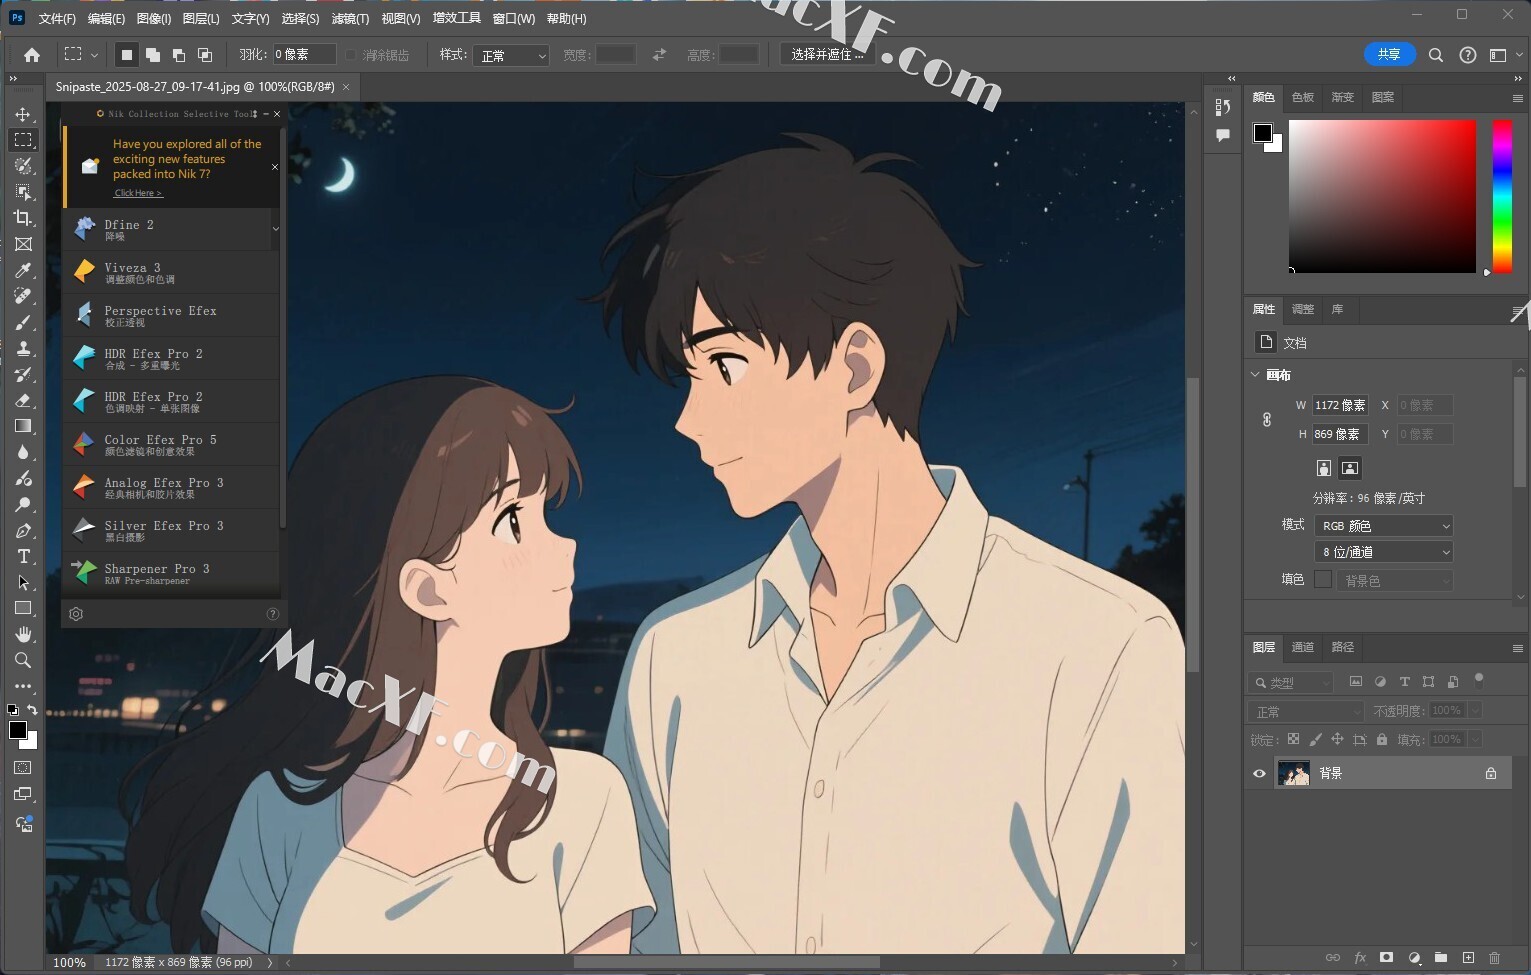Set canvas to landscape orientation
This screenshot has width=1531, height=975.
point(1350,468)
